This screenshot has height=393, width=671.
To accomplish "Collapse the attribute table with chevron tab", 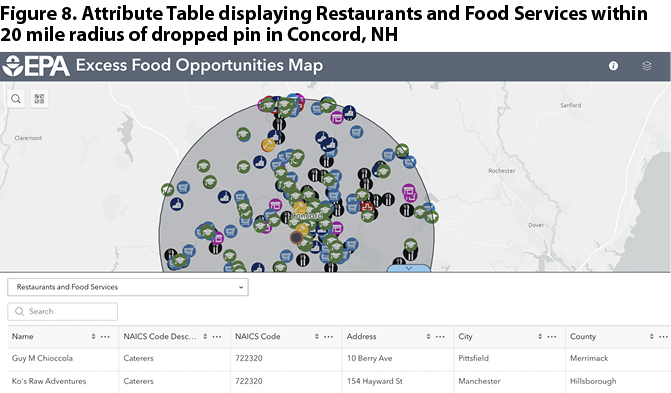I will [x=409, y=268].
